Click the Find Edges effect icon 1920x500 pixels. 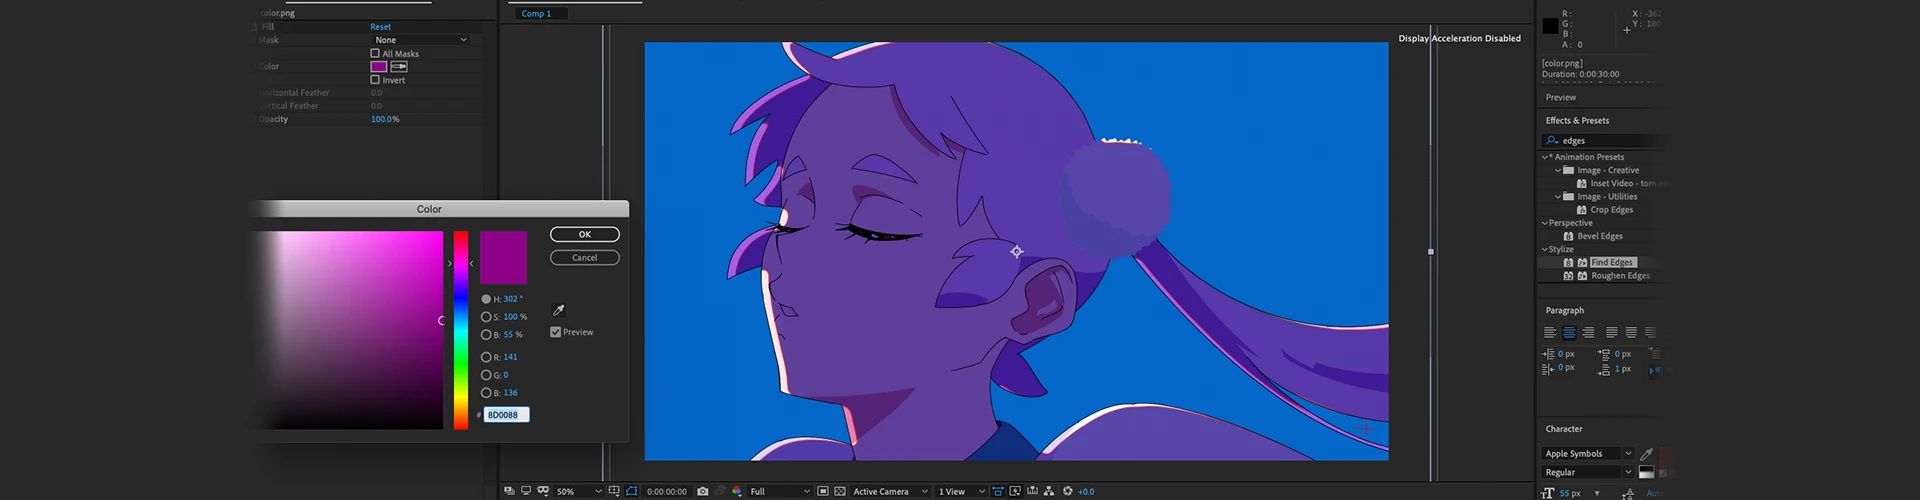[1568, 262]
